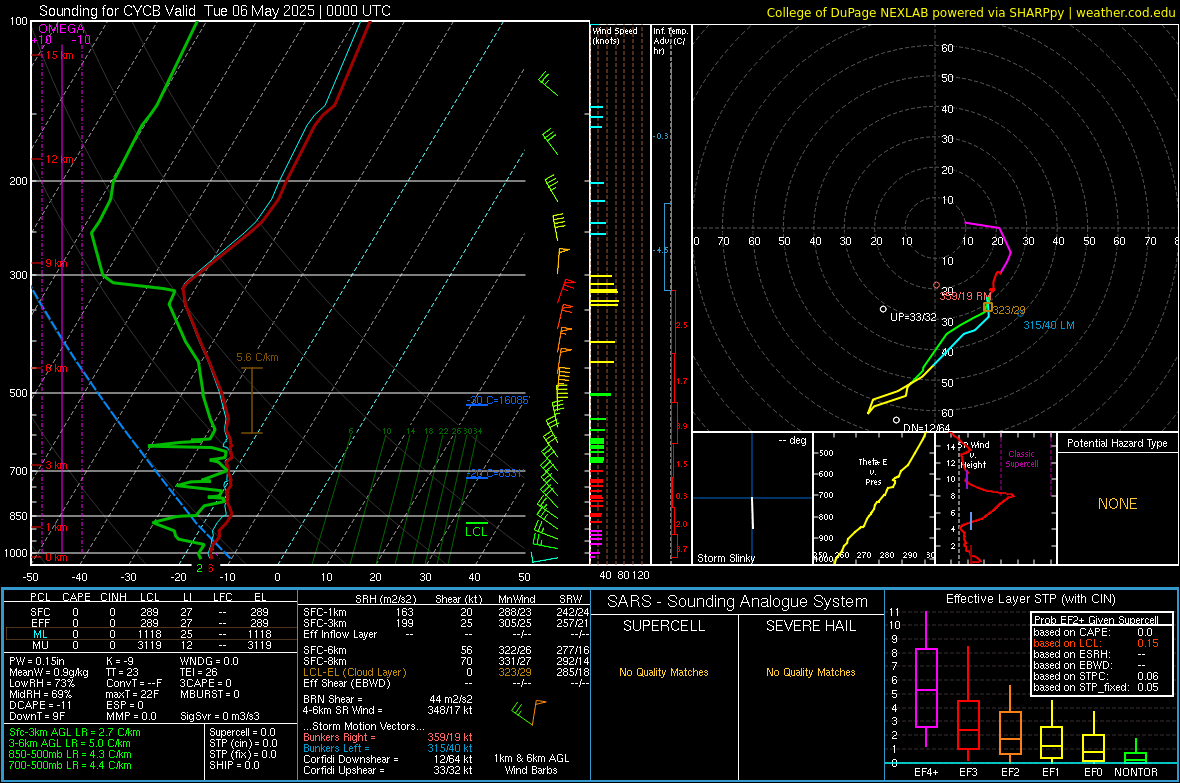Click the MeanW = 0.9g/kg value

tap(48, 672)
